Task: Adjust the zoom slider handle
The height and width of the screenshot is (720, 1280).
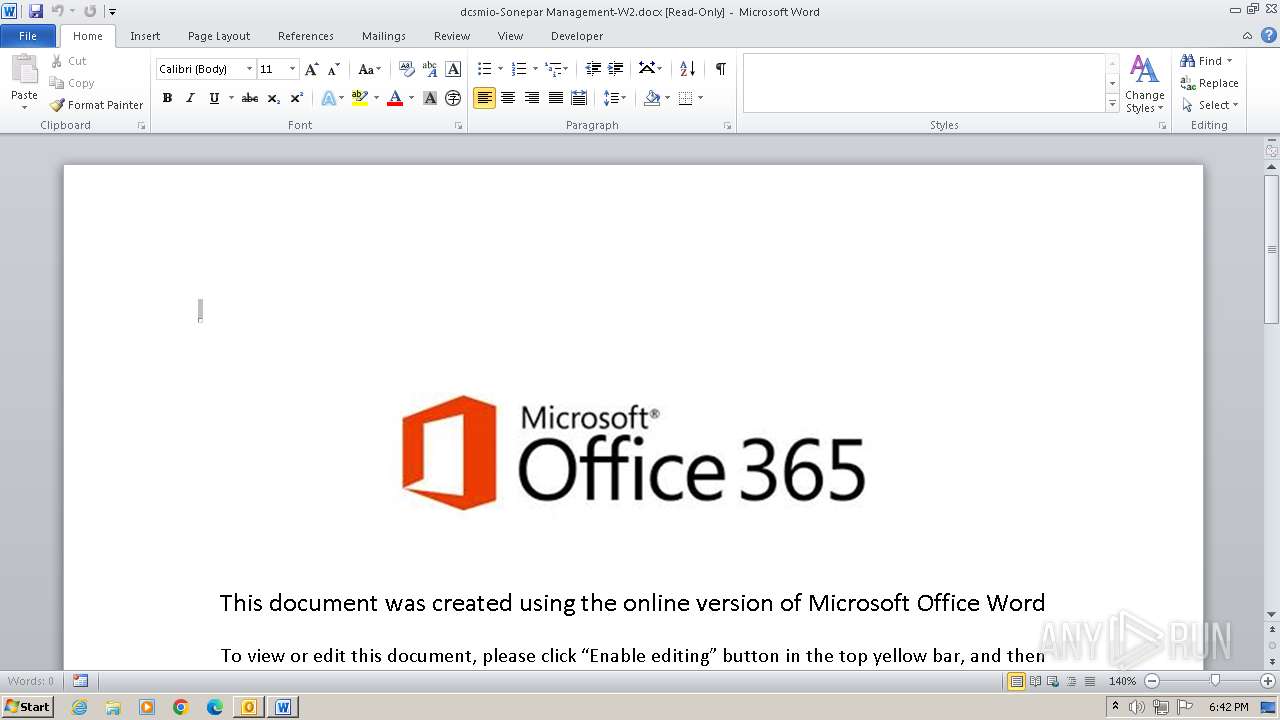Action: (x=1215, y=681)
